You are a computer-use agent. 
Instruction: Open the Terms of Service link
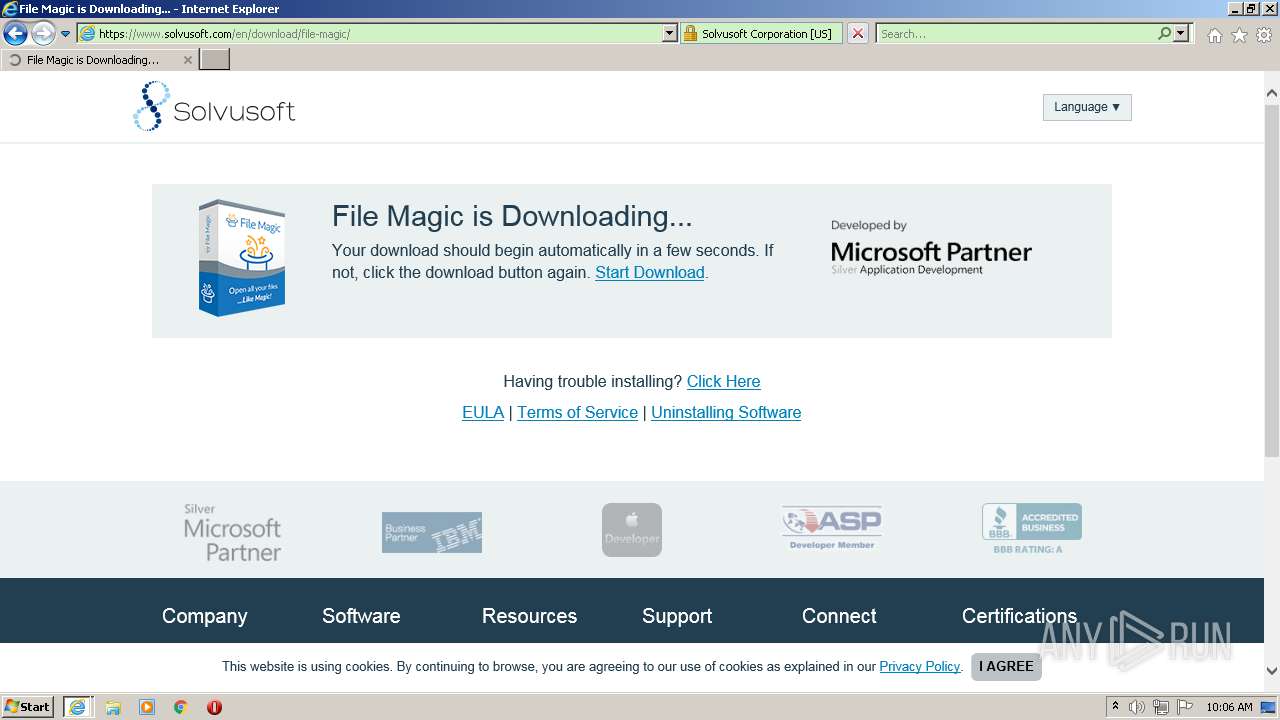577,412
